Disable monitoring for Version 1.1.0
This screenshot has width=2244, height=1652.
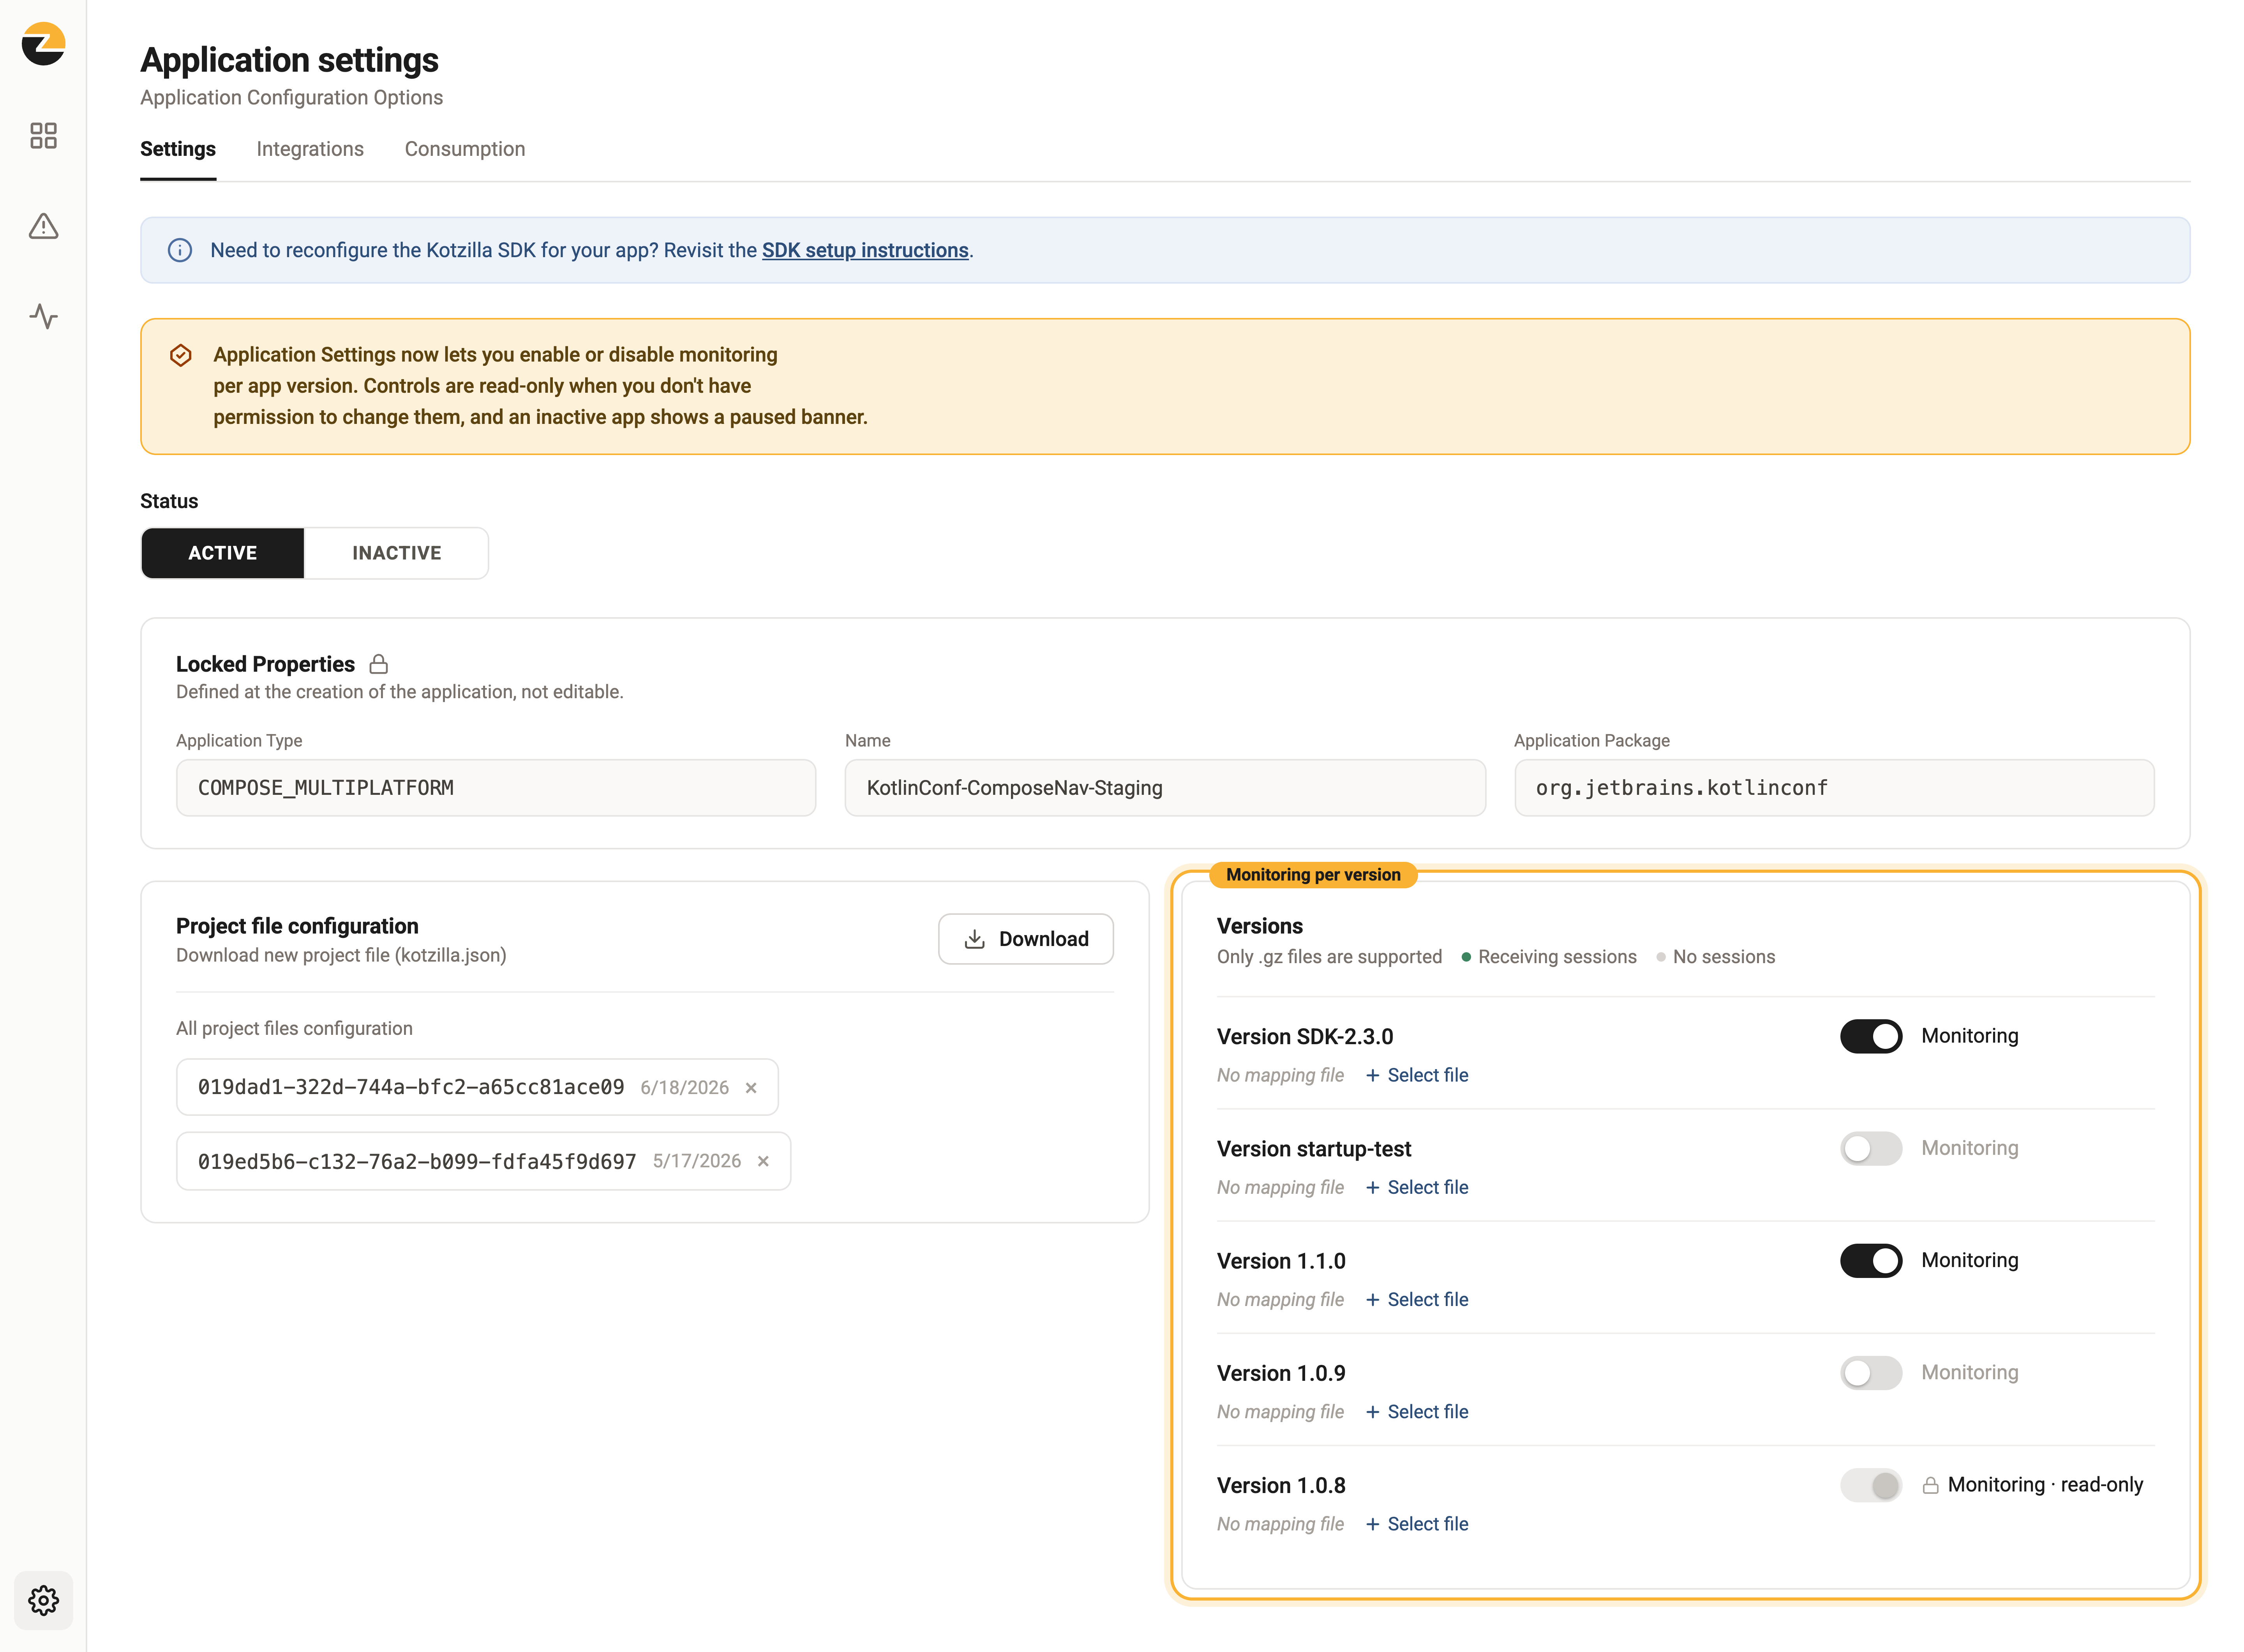pos(1871,1260)
